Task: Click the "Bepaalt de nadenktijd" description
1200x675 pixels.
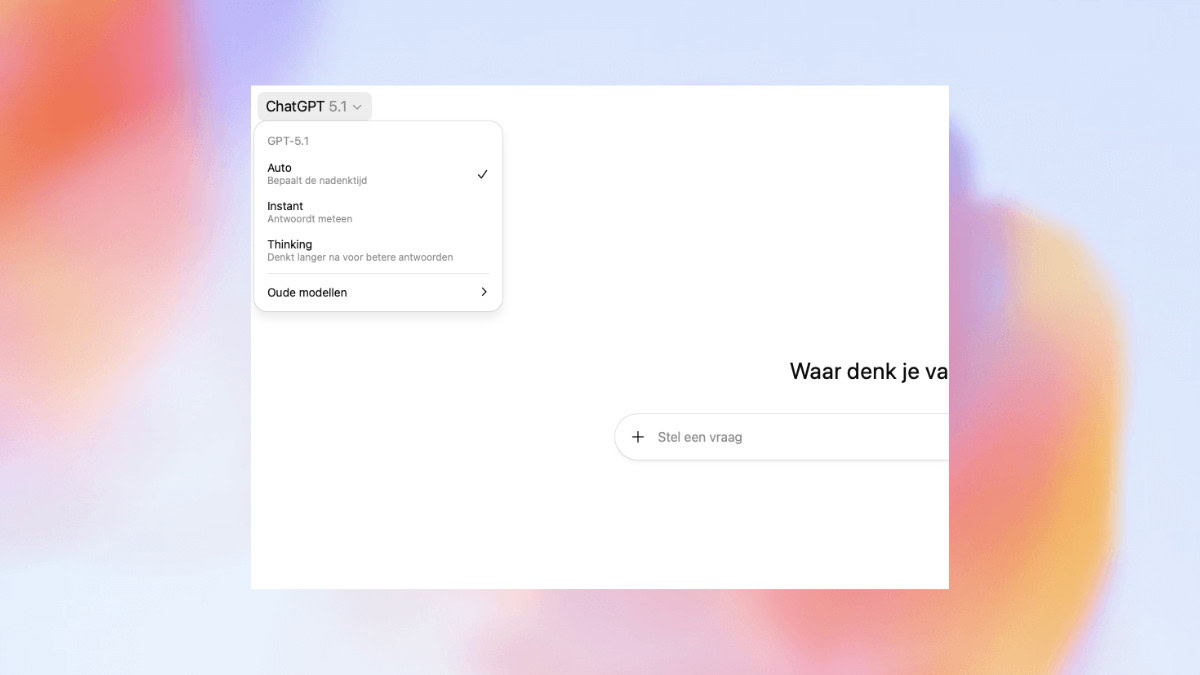Action: 317,181
